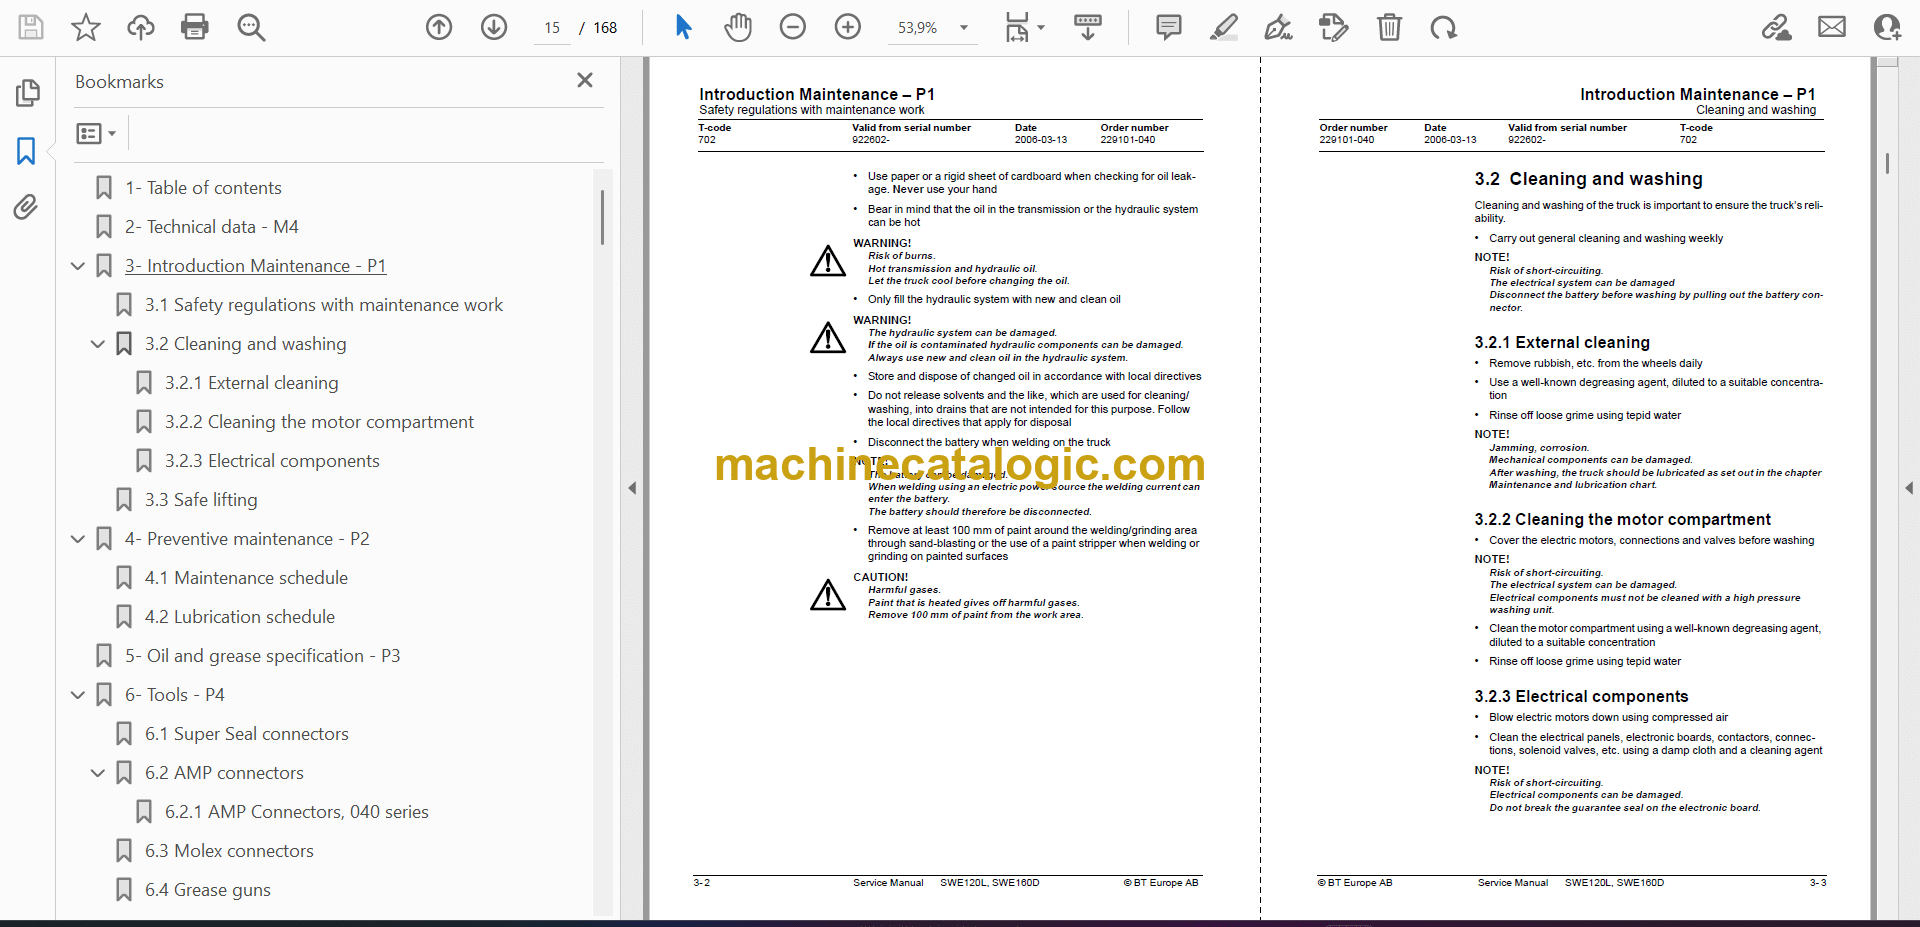Go to previous page arrow
Viewport: 1920px width, 927px height.
click(x=439, y=27)
